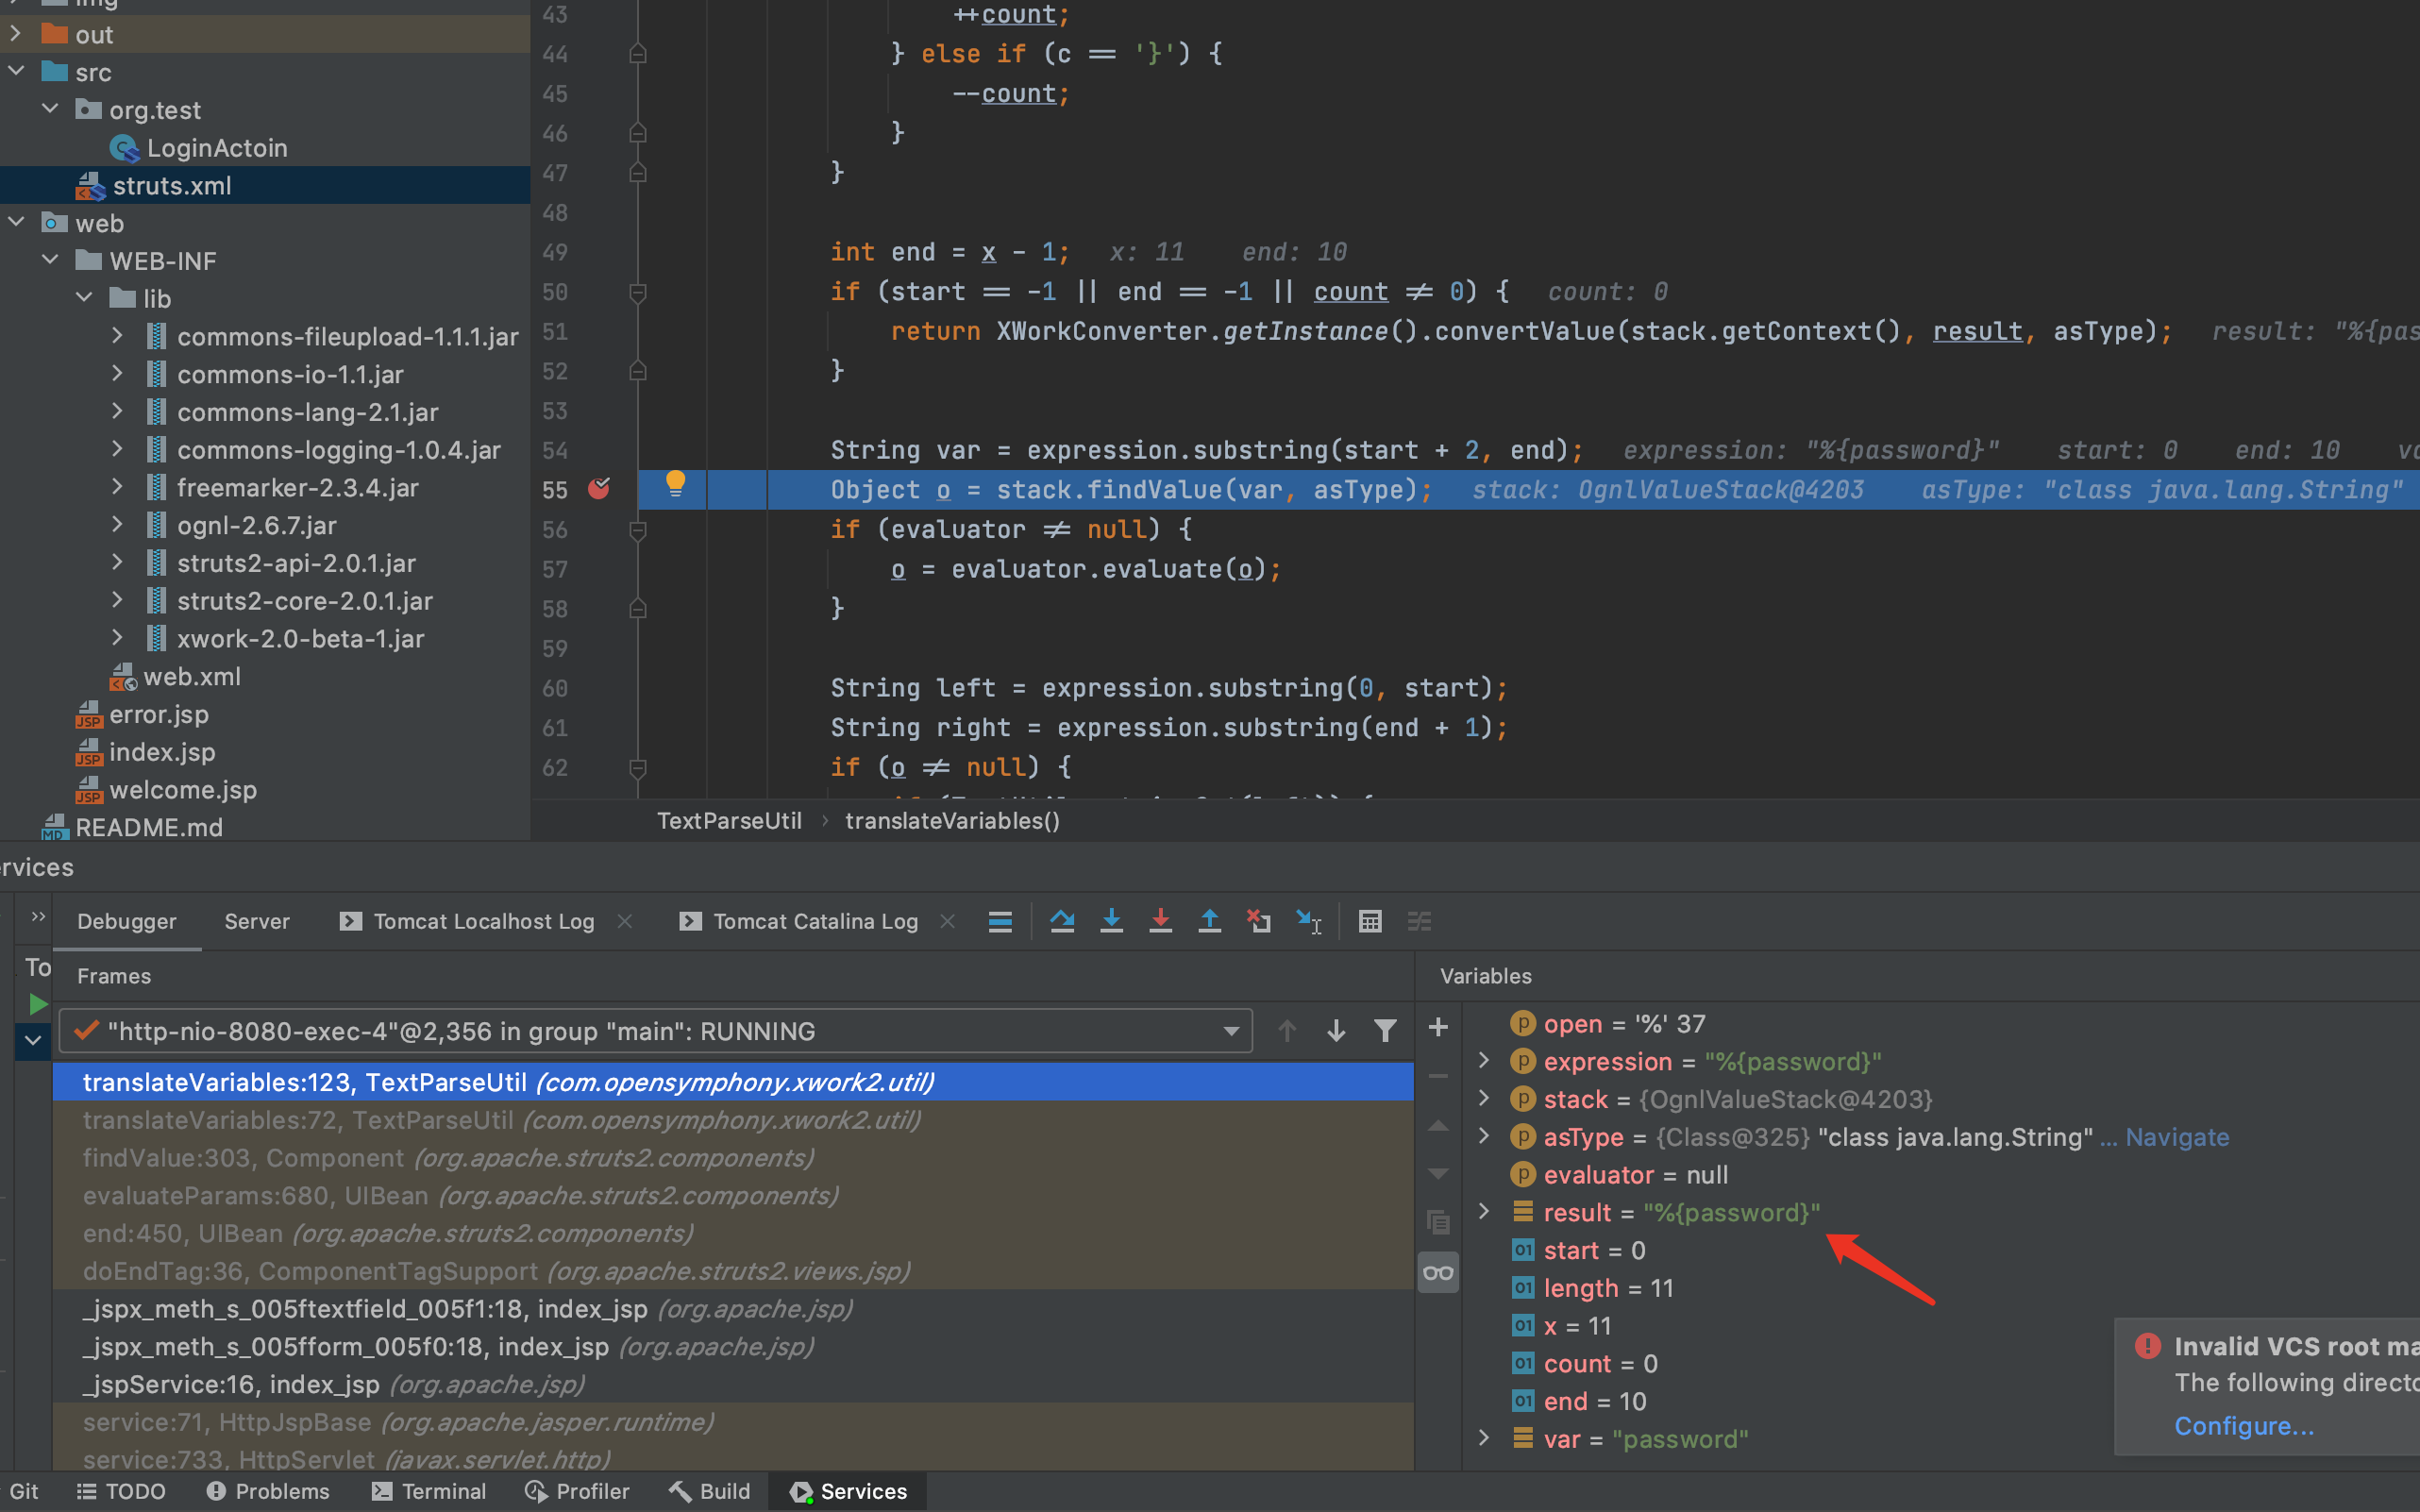Force step into with red arrow
2420x1512 pixels.
[x=1160, y=921]
